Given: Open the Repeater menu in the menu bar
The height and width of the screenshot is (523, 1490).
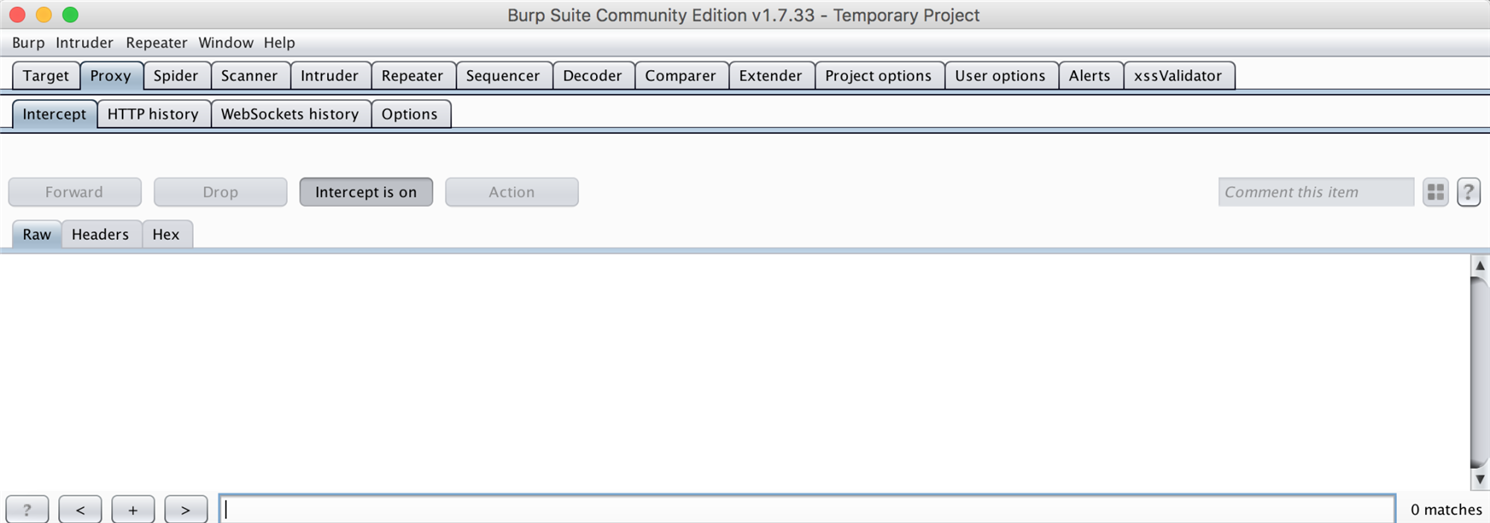Looking at the screenshot, I should coord(157,43).
